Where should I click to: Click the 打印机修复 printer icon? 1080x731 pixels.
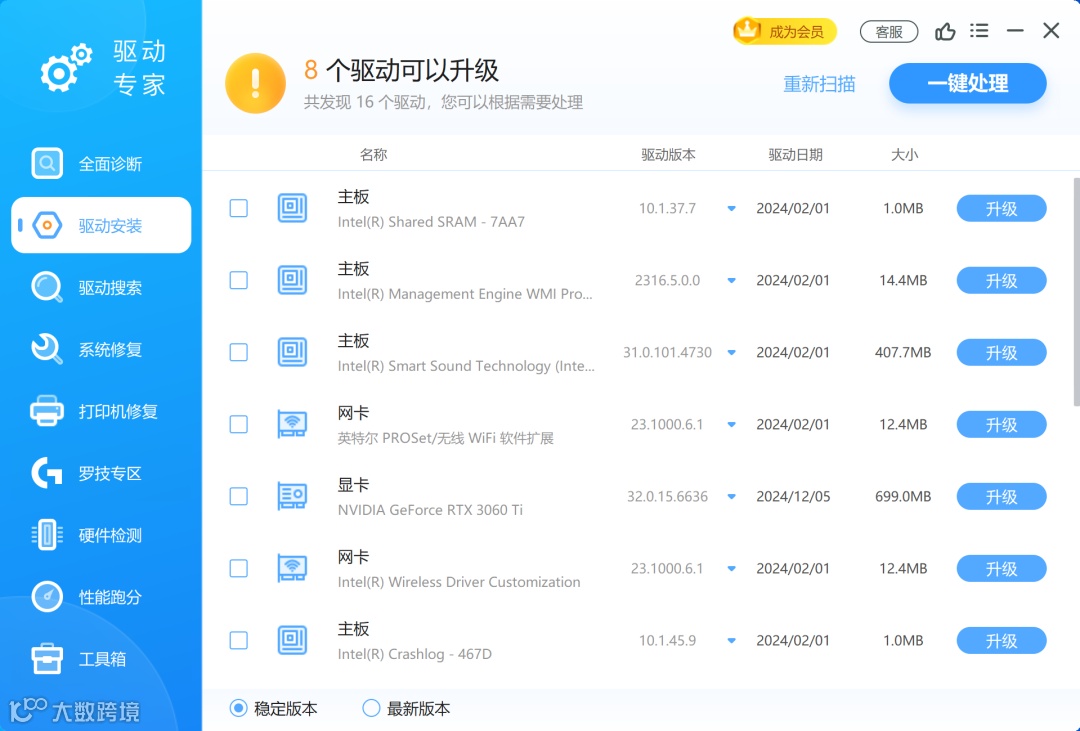[47, 411]
